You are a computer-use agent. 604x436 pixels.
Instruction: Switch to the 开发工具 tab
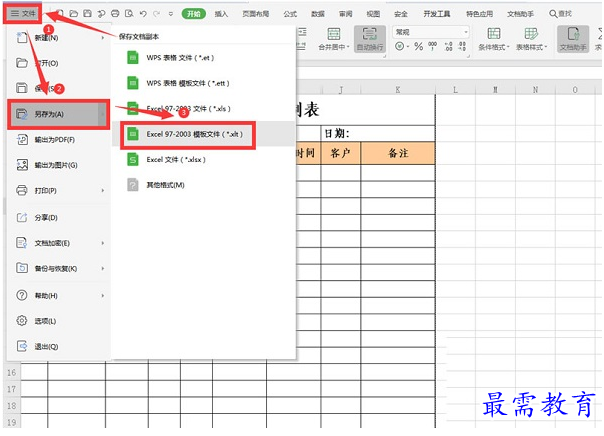point(437,14)
